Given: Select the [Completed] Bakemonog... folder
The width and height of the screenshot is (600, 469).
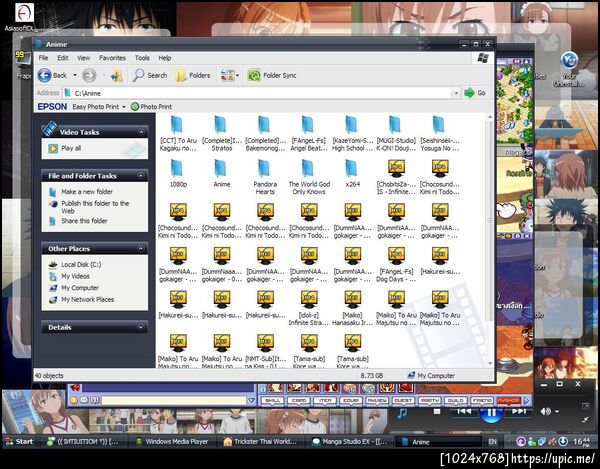Looking at the screenshot, I should pyautogui.click(x=265, y=134).
